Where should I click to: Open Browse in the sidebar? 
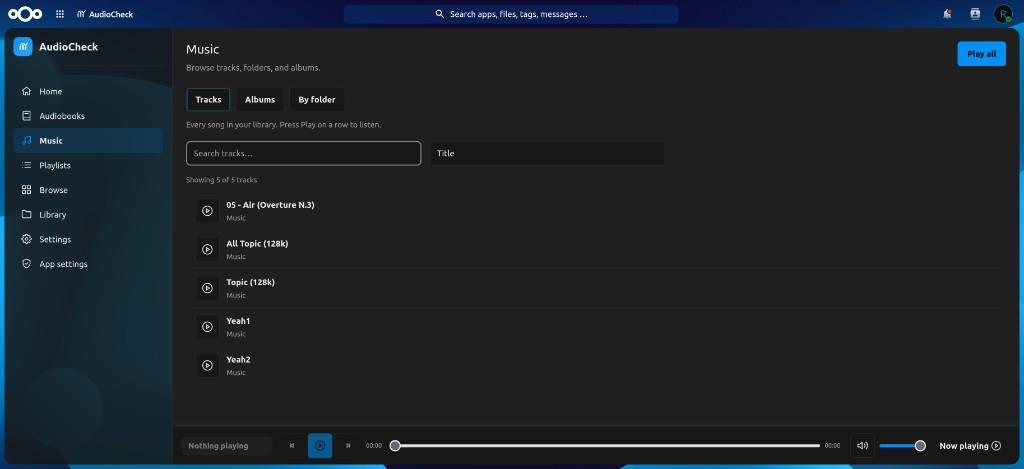click(88, 190)
